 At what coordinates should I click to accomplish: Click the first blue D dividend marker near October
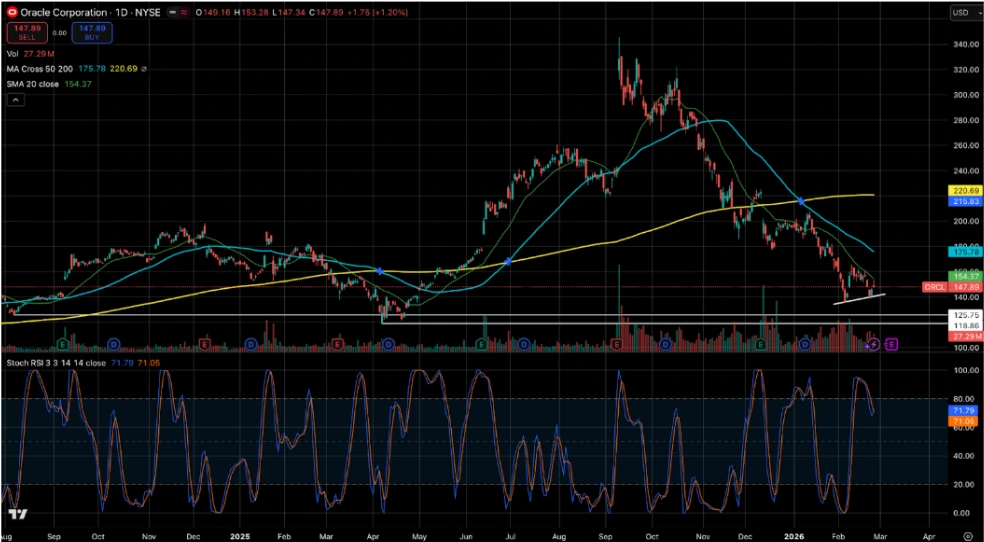(x=114, y=344)
